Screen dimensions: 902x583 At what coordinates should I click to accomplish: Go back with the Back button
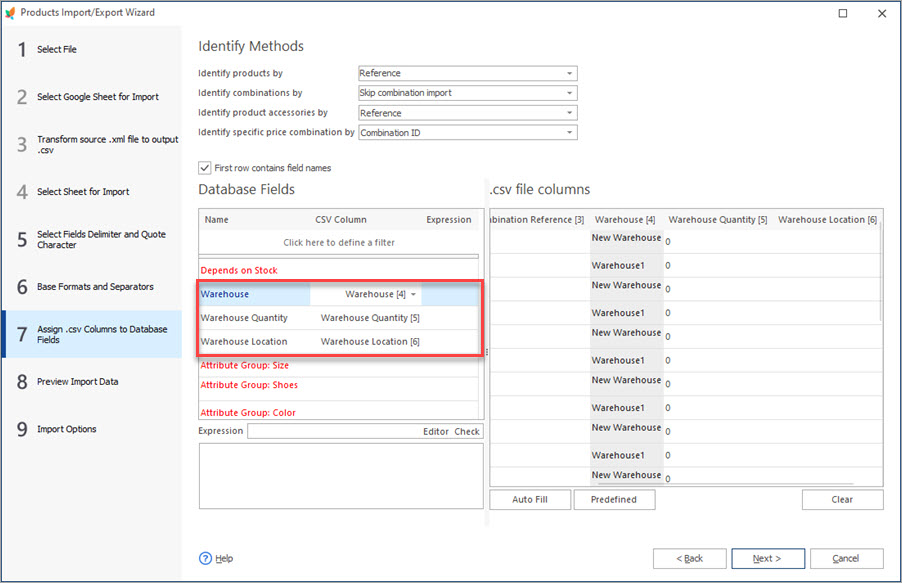(x=689, y=558)
